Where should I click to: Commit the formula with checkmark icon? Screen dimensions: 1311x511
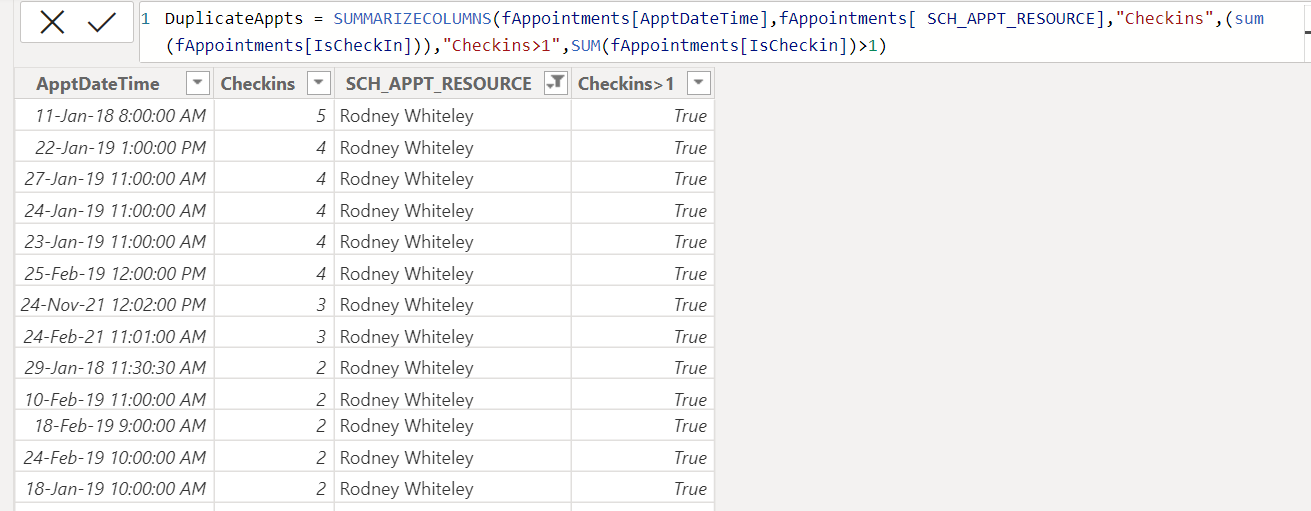tap(102, 22)
